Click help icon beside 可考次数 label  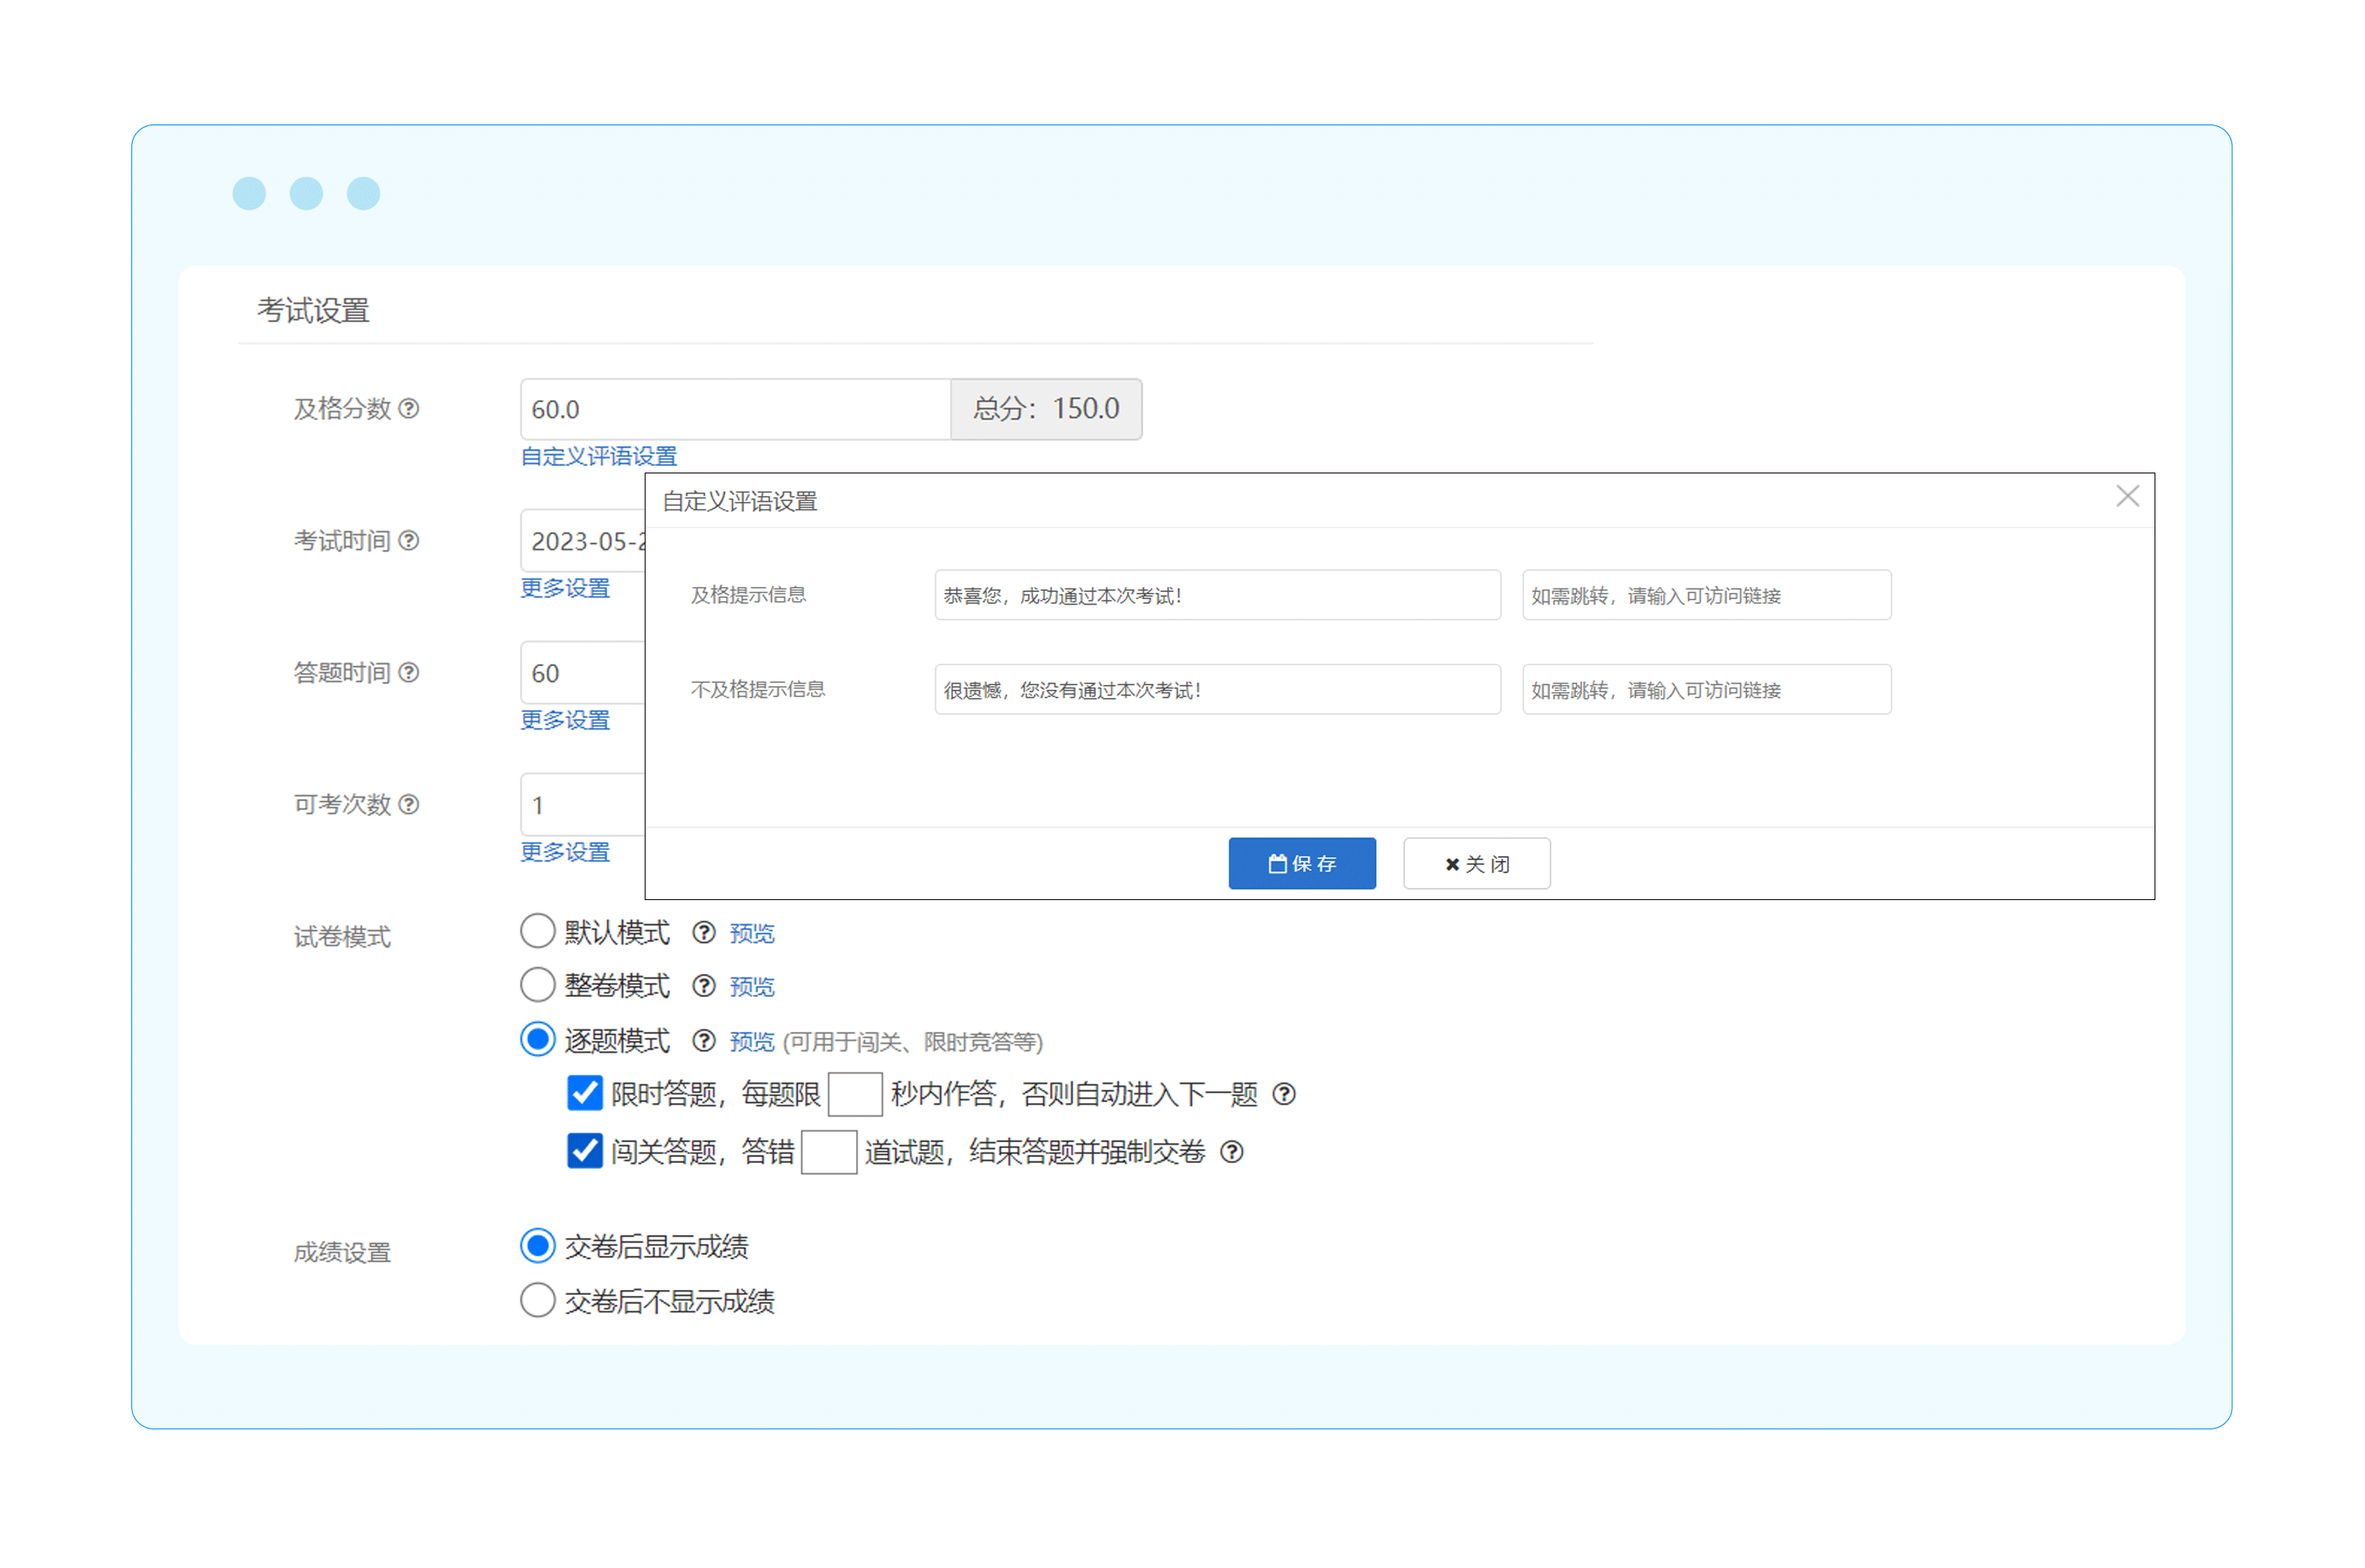(409, 804)
